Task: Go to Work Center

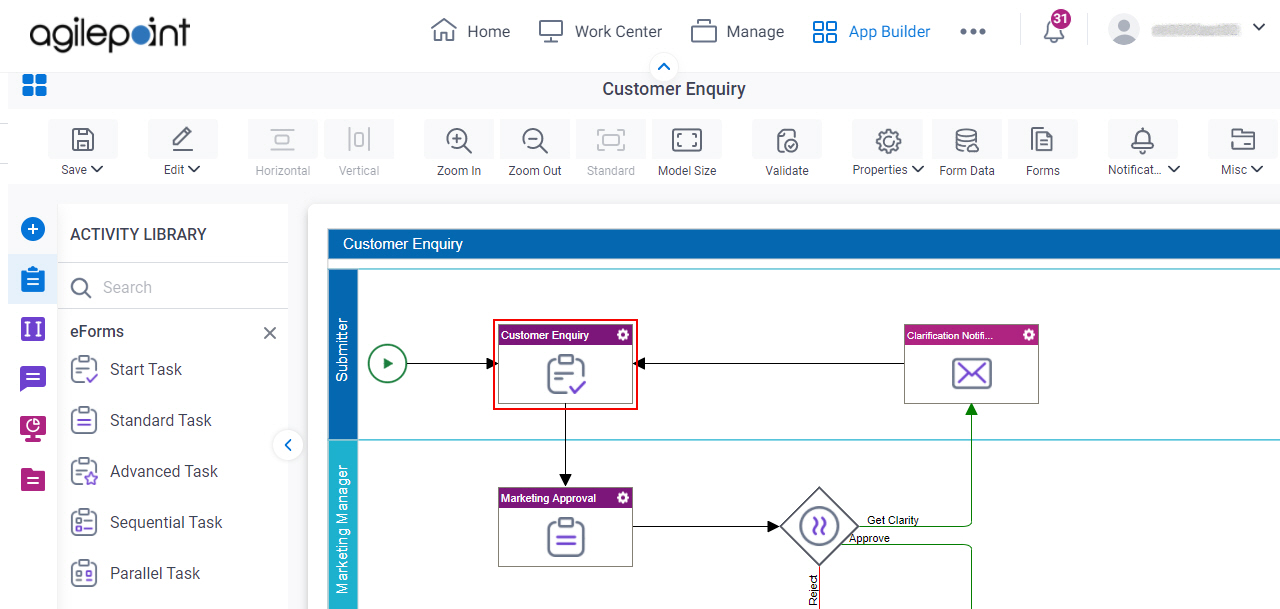Action: coord(600,31)
